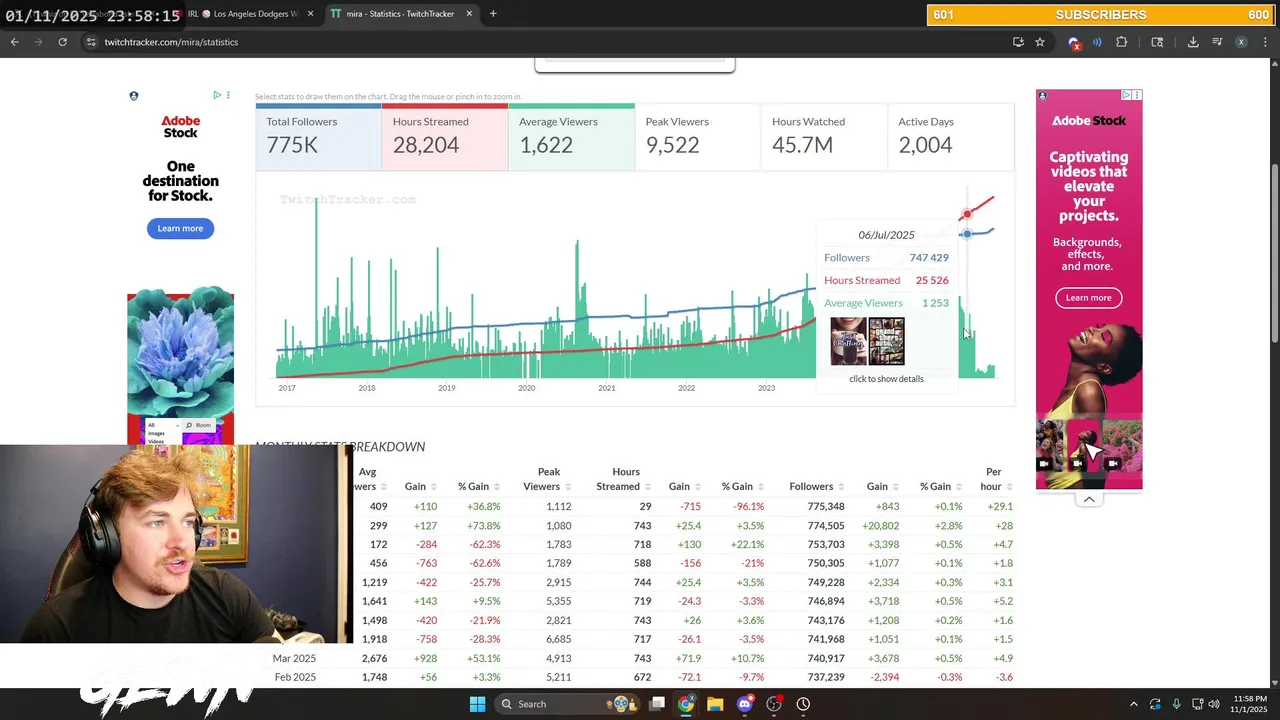1280x720 pixels.
Task: Open the Chrome profile avatar
Action: 1241,42
